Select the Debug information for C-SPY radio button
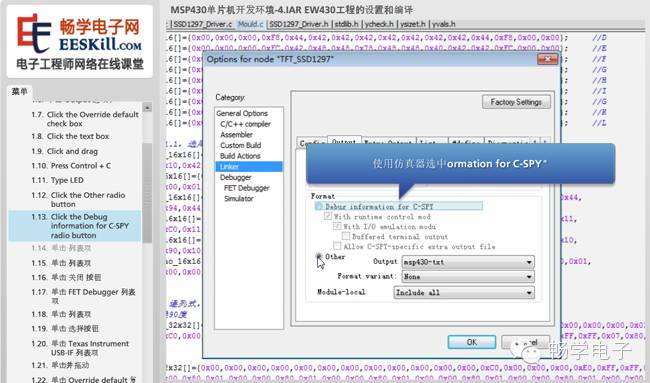The height and width of the screenshot is (383, 650). pos(319,206)
